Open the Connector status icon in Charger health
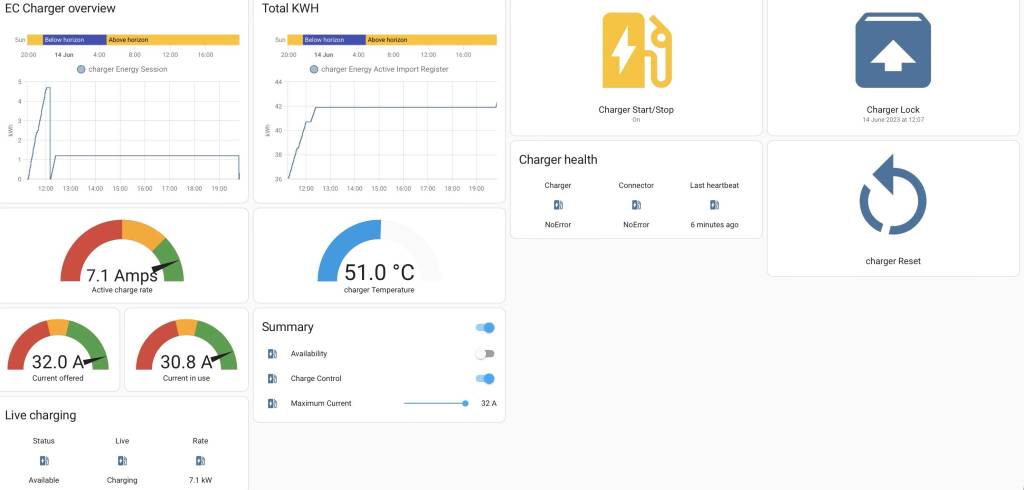Viewport: 1024px width, 490px height. pos(636,205)
